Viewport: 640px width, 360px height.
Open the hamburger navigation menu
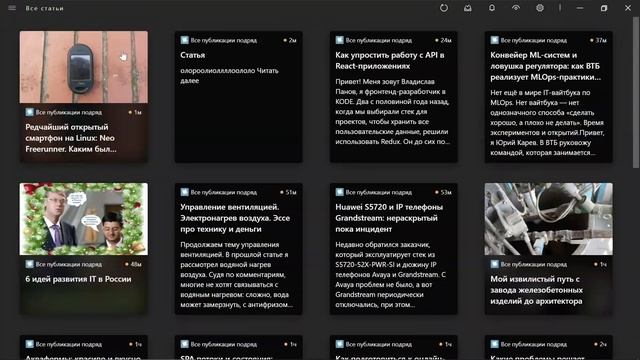tap(12, 8)
